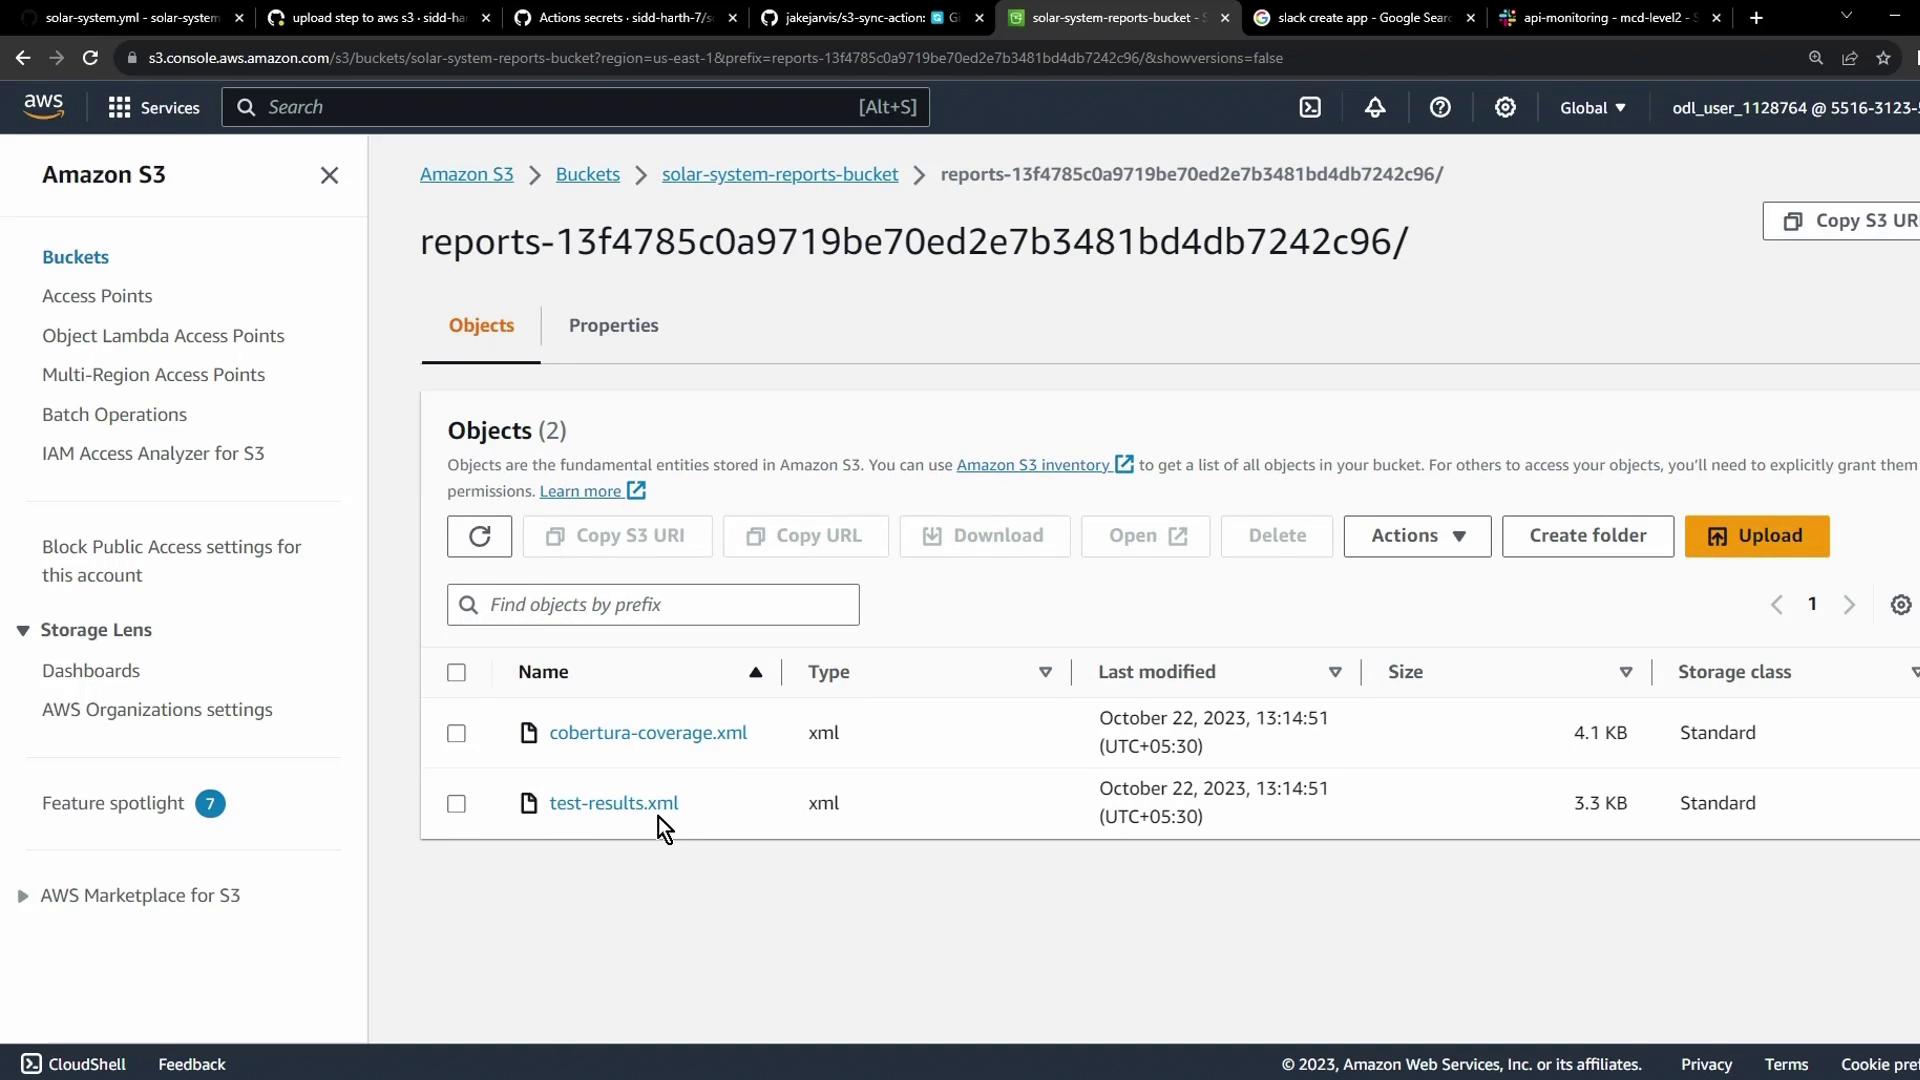Open the test-results.xml object link

click(x=613, y=803)
